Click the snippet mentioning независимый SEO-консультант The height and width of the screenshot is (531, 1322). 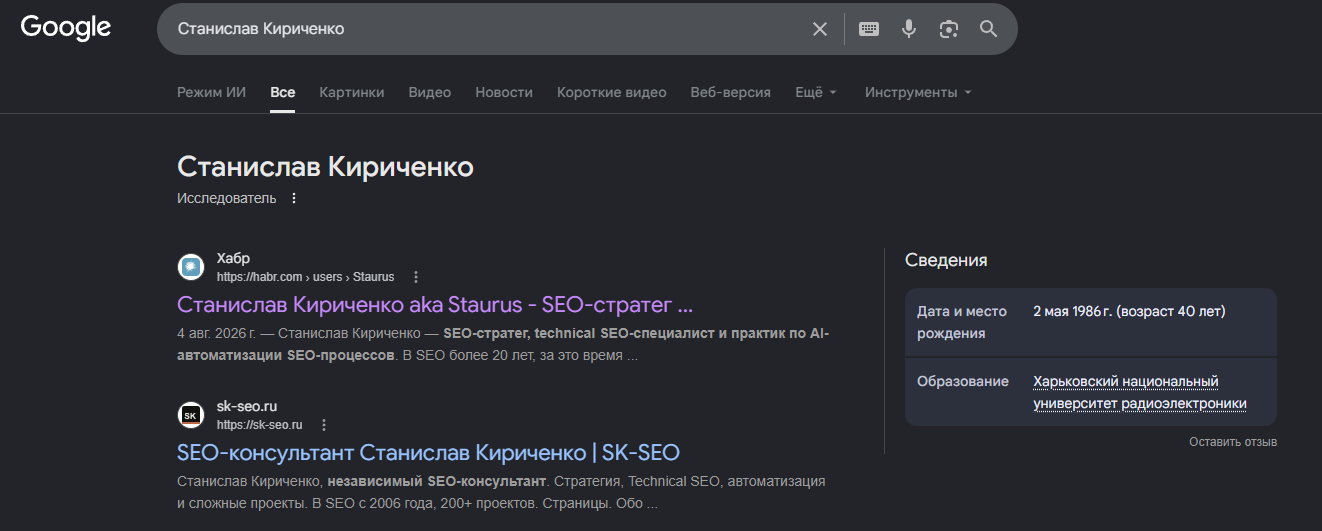(501, 492)
